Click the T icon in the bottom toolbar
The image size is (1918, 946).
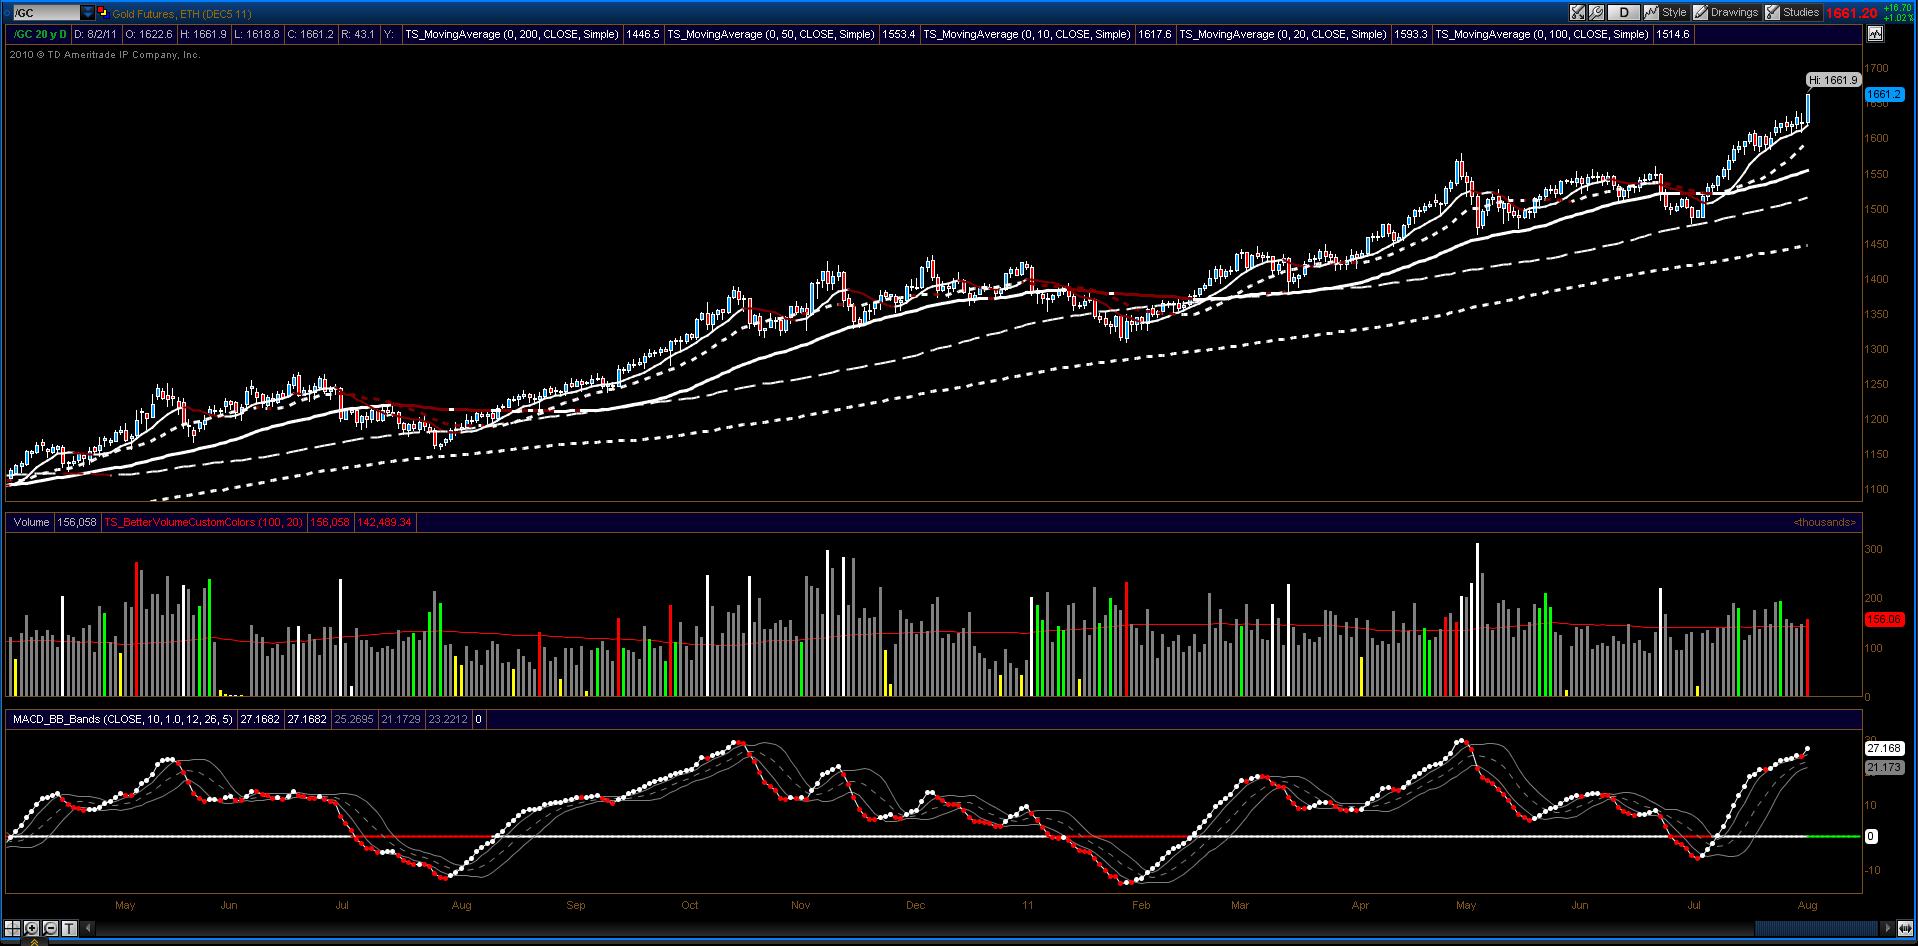[x=68, y=927]
